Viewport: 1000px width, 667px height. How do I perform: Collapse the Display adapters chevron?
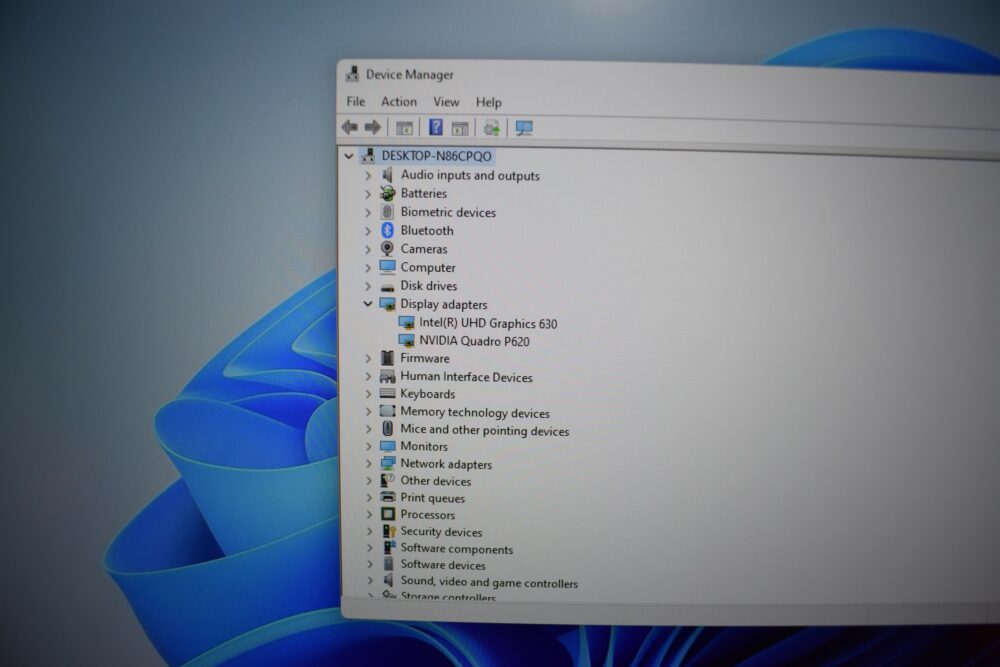click(x=368, y=304)
